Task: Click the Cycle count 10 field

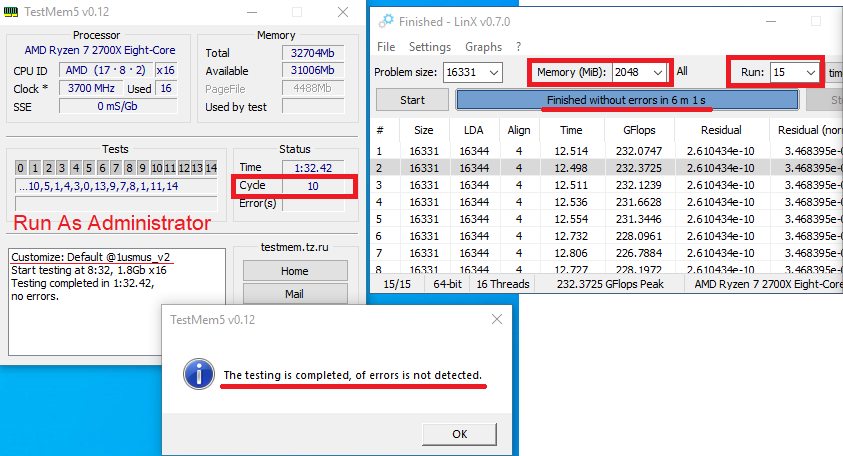Action: coord(313,186)
